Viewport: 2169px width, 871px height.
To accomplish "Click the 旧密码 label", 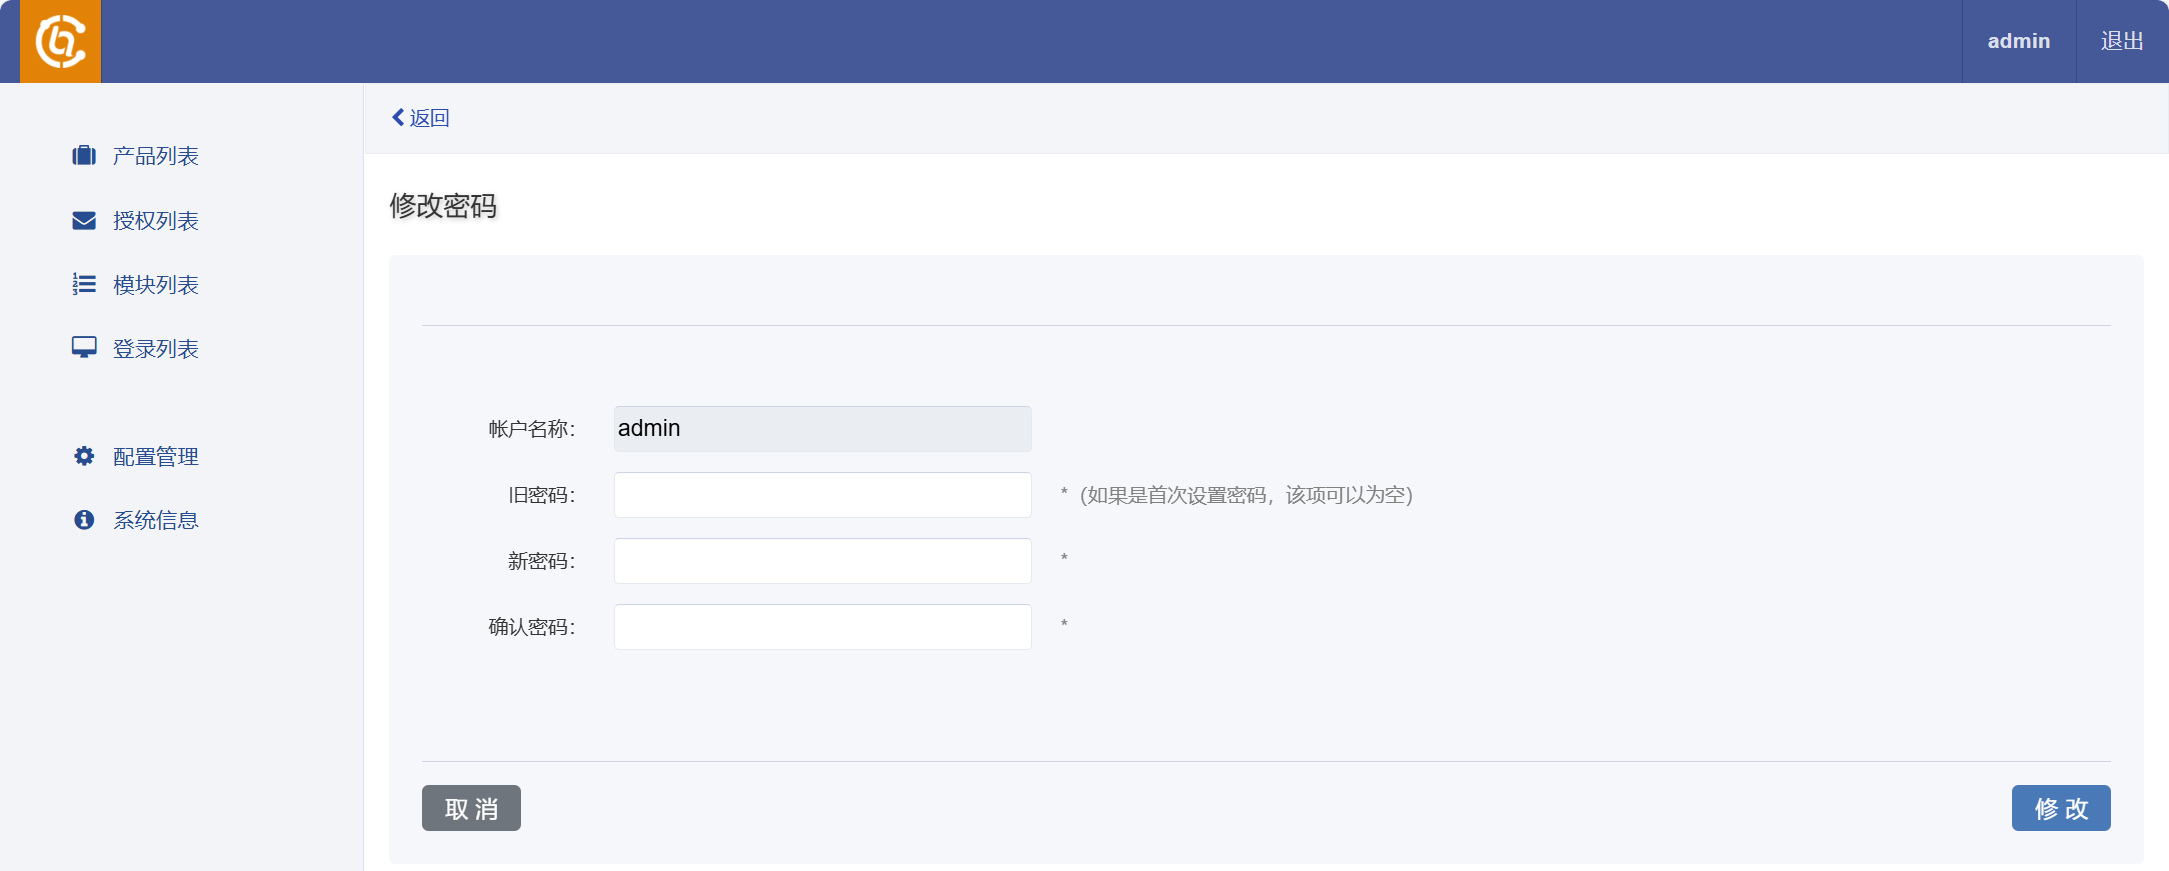I will pyautogui.click(x=541, y=495).
